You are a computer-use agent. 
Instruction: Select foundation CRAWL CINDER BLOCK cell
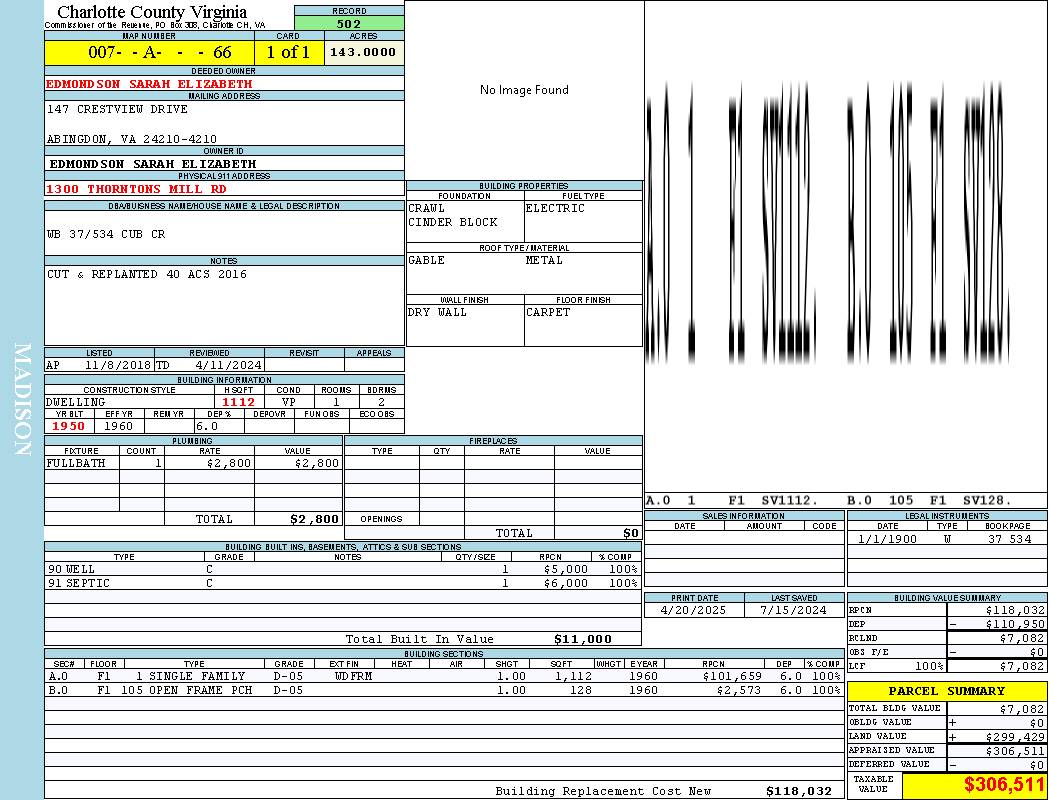[465, 221]
